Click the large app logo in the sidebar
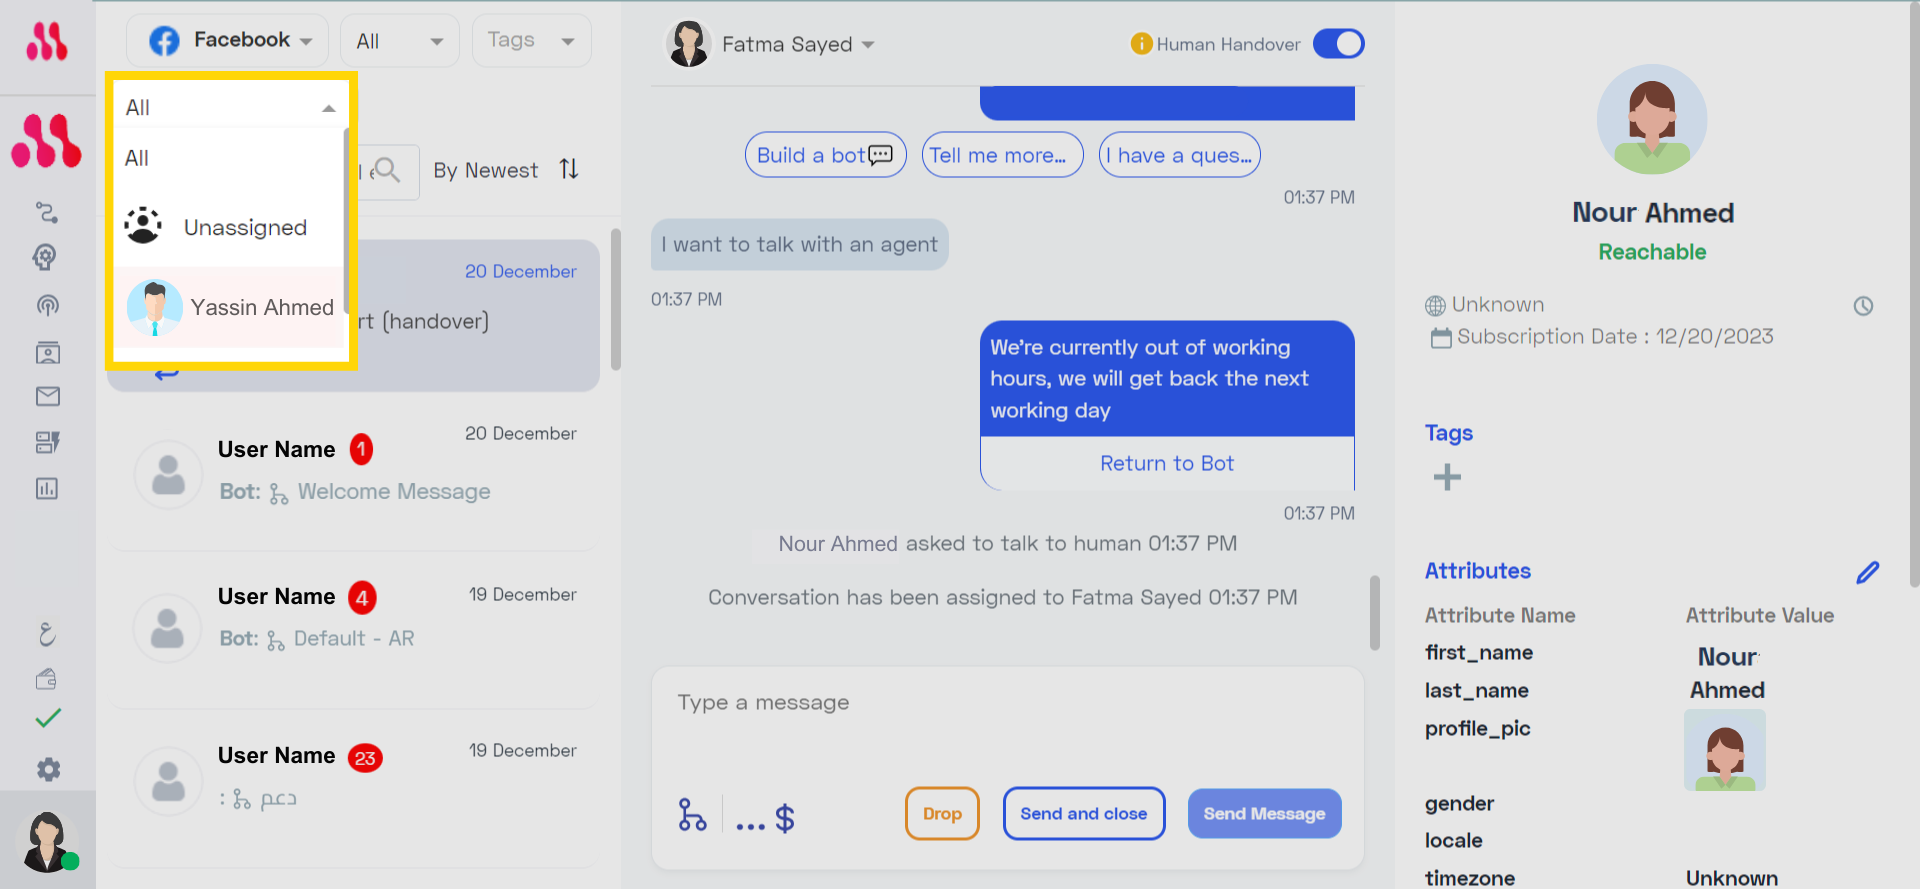Screen dimensions: 1920x889 tap(46, 140)
